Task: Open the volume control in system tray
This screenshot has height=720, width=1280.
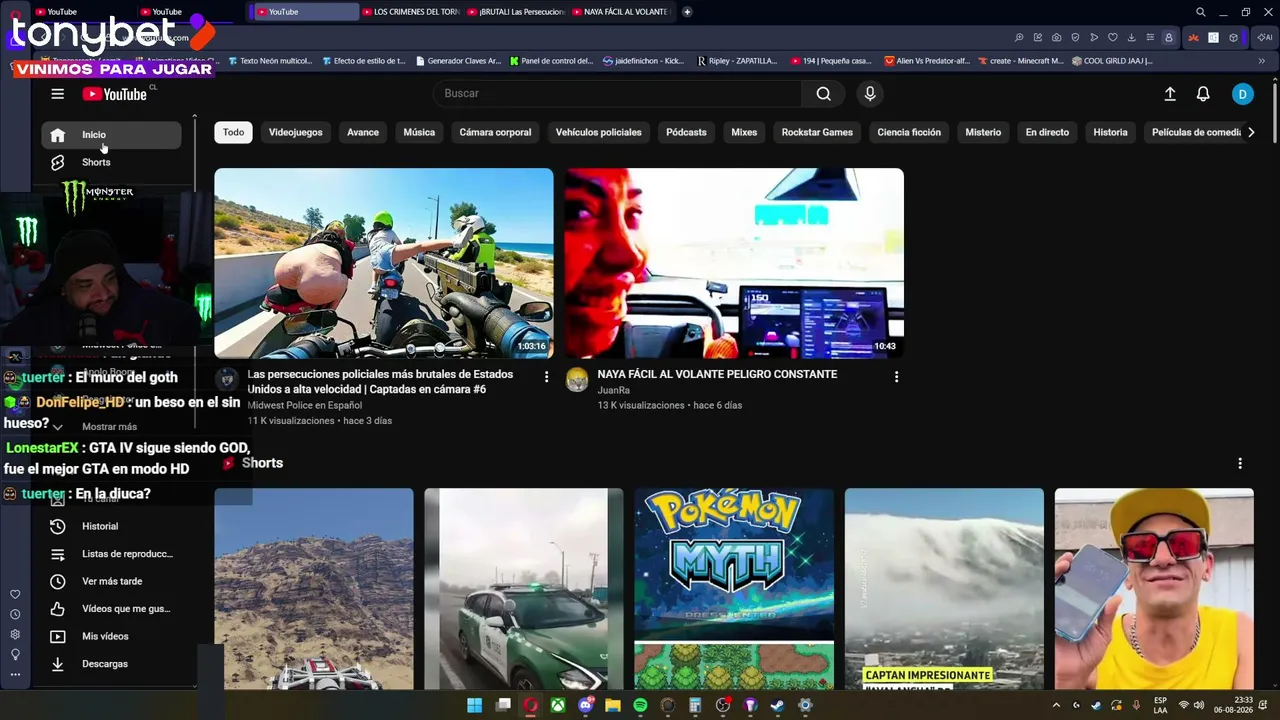Action: tap(1199, 705)
